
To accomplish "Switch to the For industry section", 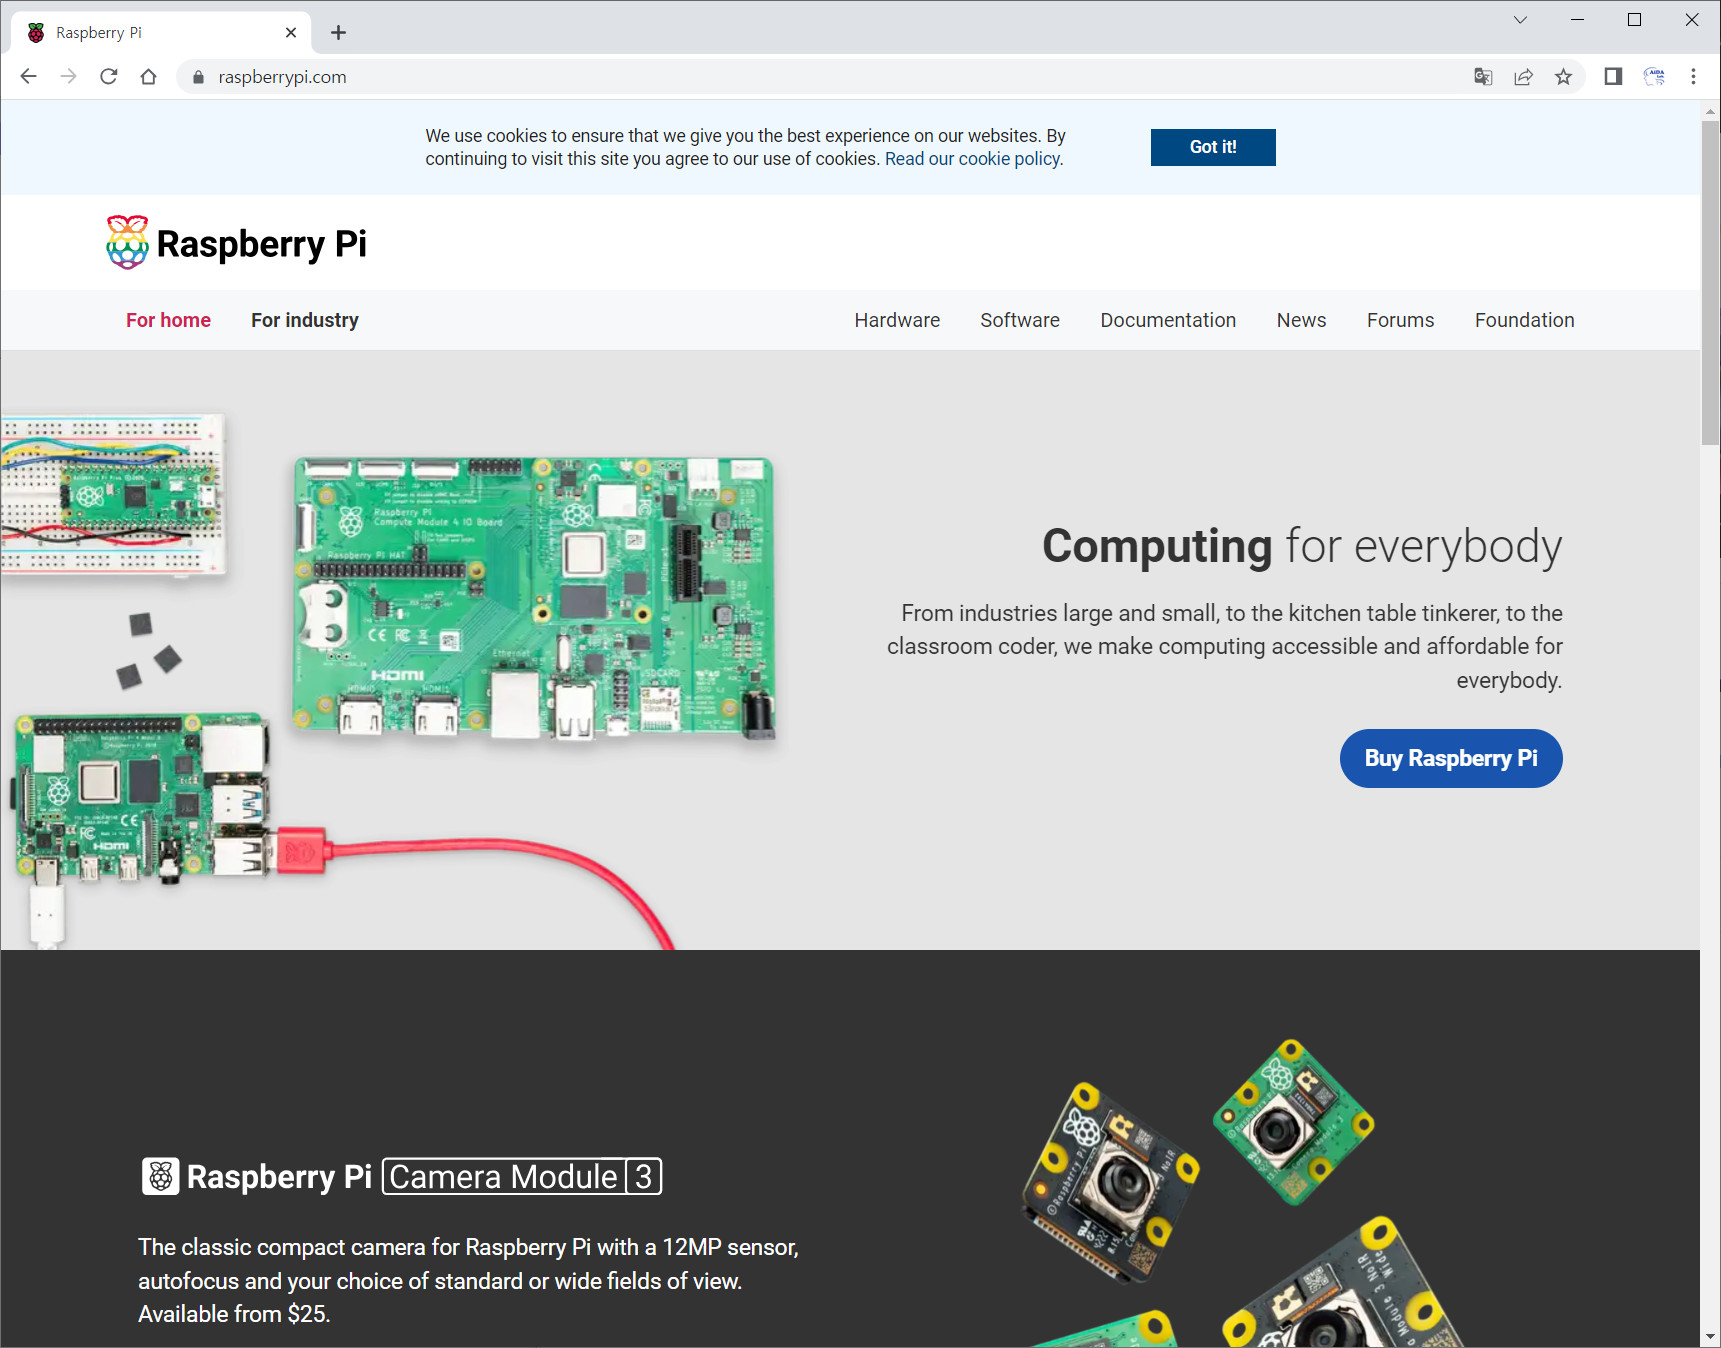I will pyautogui.click(x=304, y=320).
